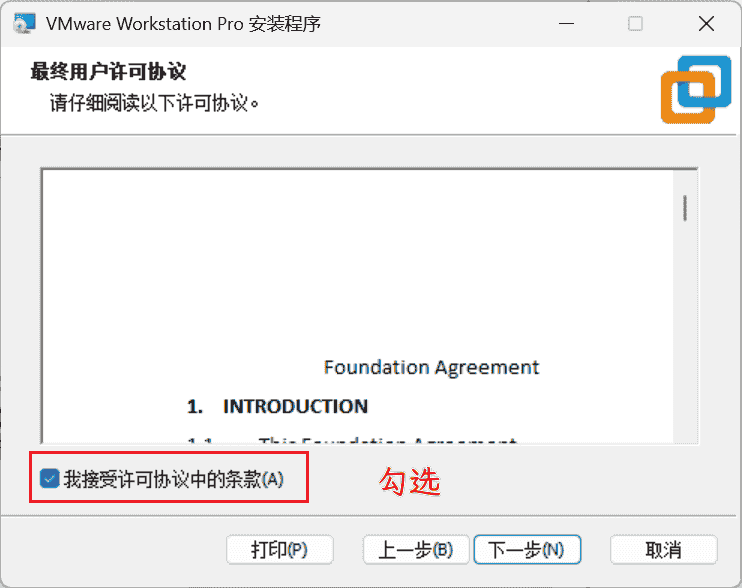Click the 最终用户许可协议 header
The width and height of the screenshot is (742, 588).
(108, 72)
